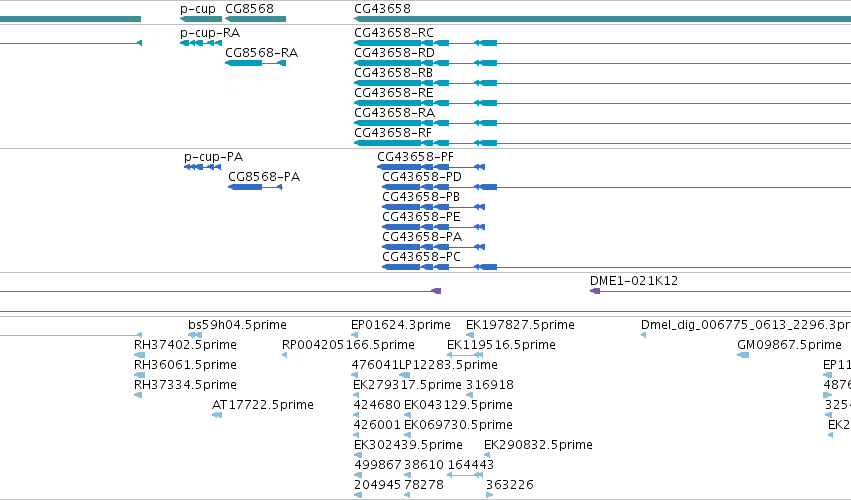The image size is (851, 500).
Task: Click the 164443 feature label
Action: (471, 465)
